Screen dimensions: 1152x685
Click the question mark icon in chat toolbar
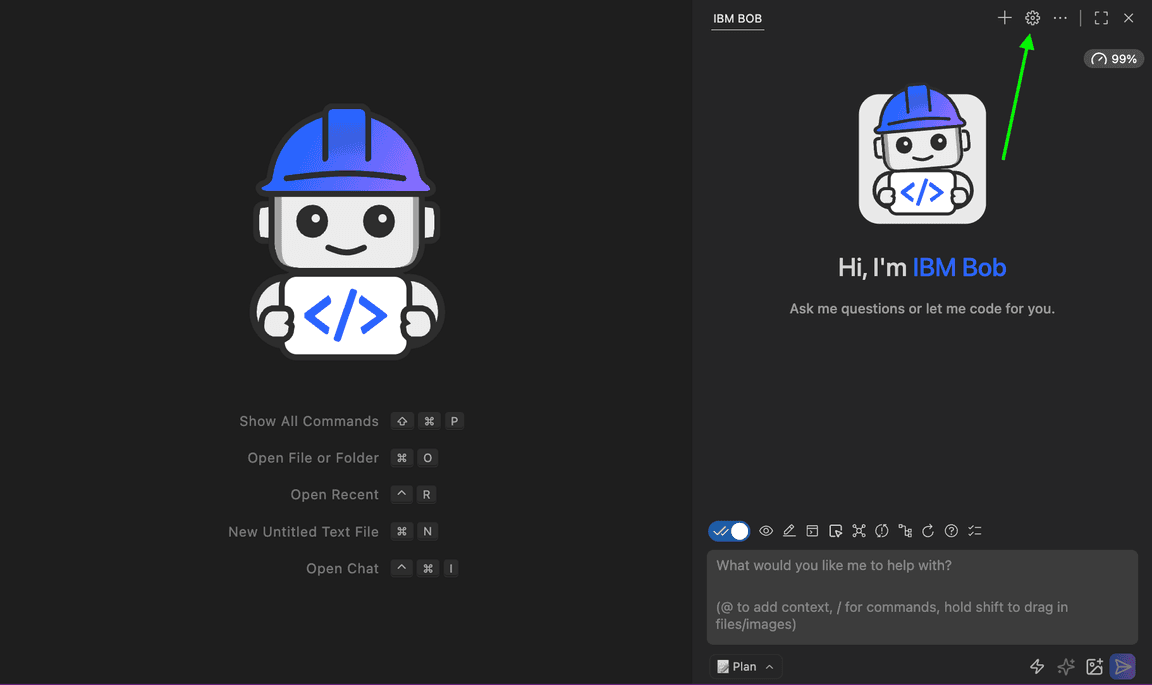[x=951, y=531]
